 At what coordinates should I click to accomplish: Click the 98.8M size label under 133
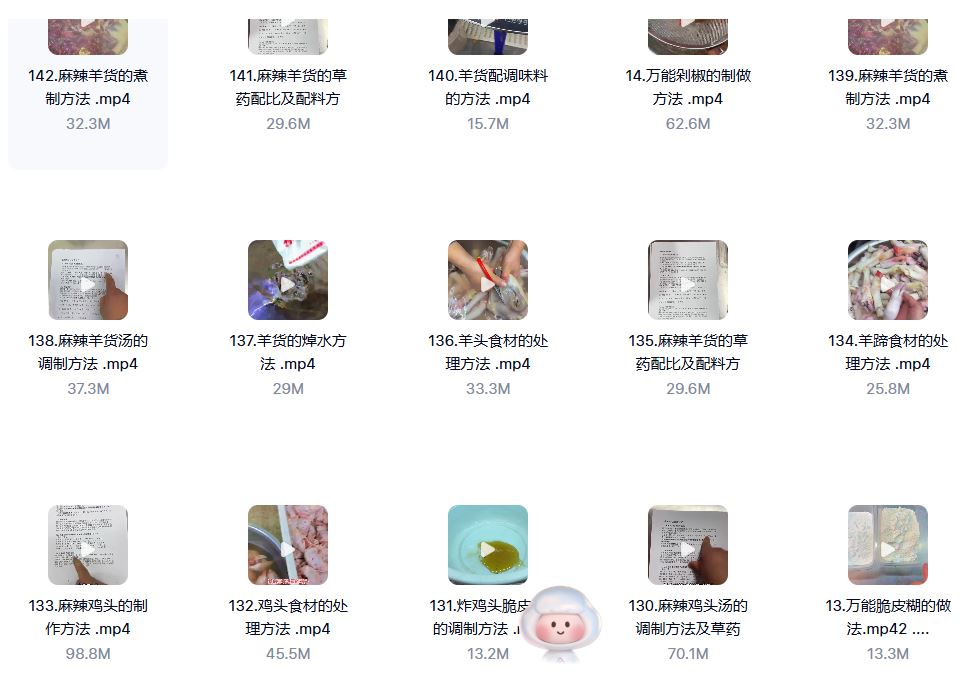coord(88,654)
